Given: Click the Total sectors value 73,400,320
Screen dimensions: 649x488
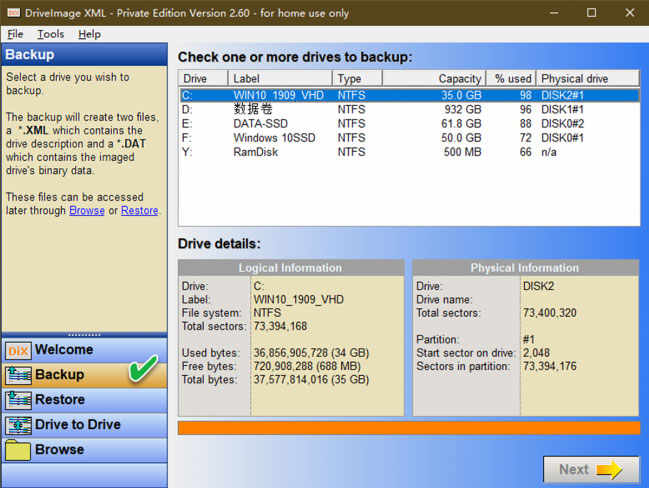Looking at the screenshot, I should [x=549, y=313].
